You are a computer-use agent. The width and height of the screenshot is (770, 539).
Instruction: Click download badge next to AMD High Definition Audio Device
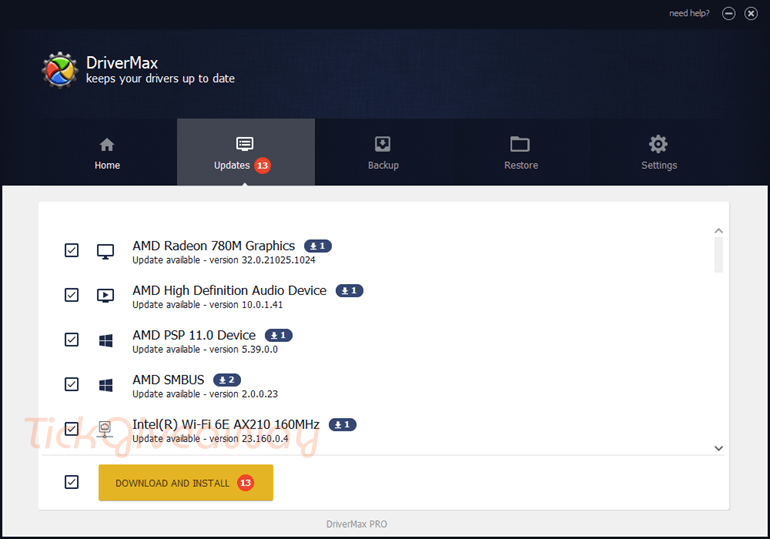point(349,291)
